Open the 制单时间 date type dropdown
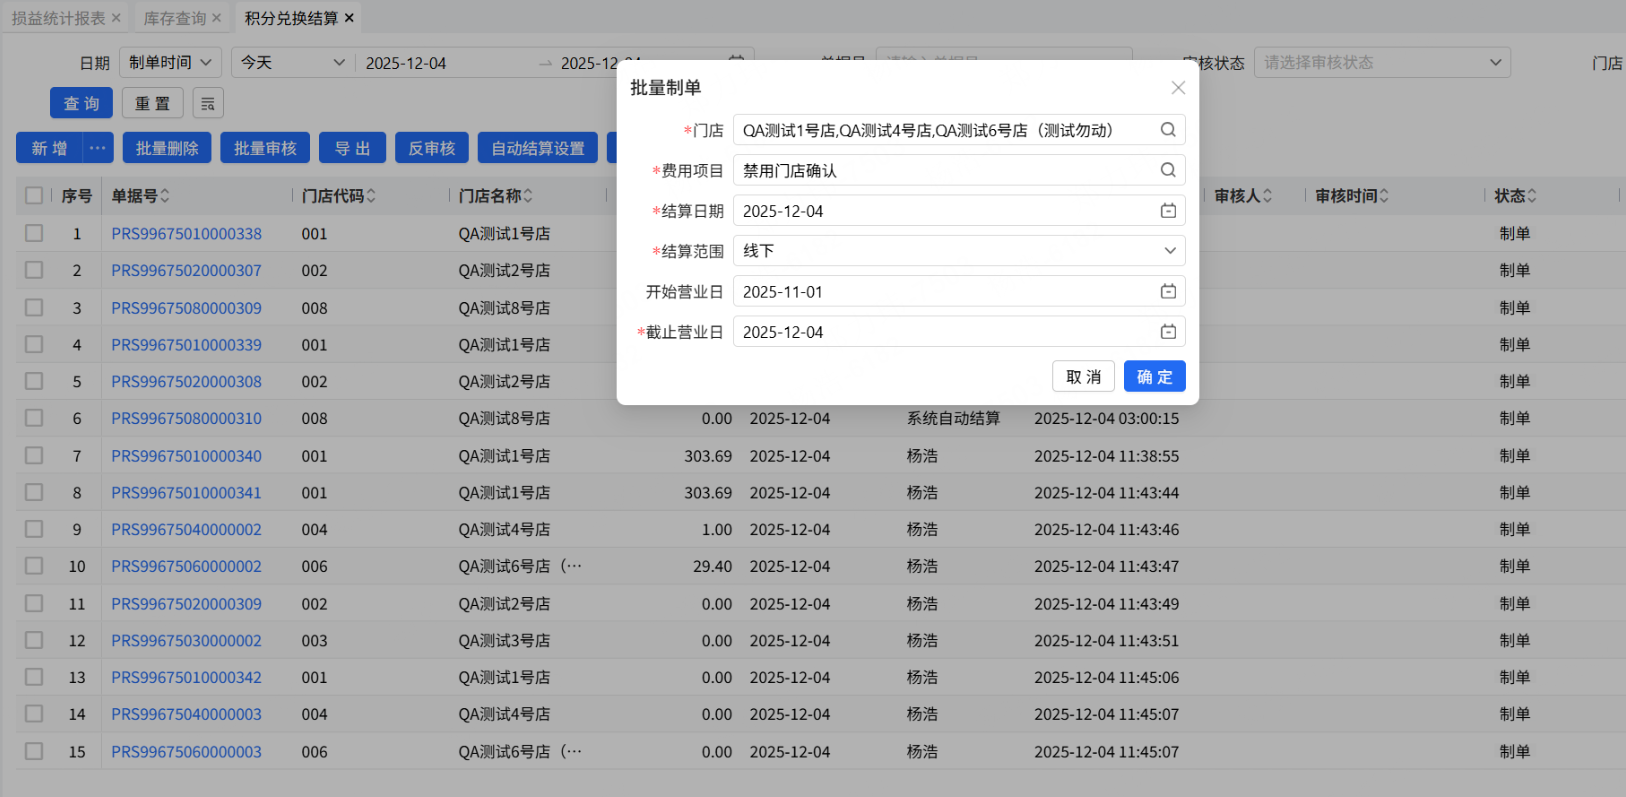The width and height of the screenshot is (1626, 797). tap(170, 62)
